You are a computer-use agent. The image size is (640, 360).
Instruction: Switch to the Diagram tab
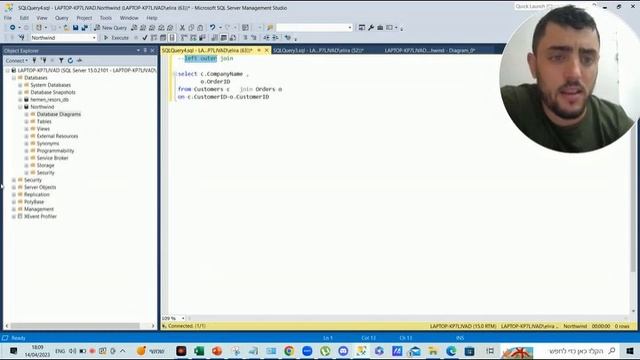[430, 50]
